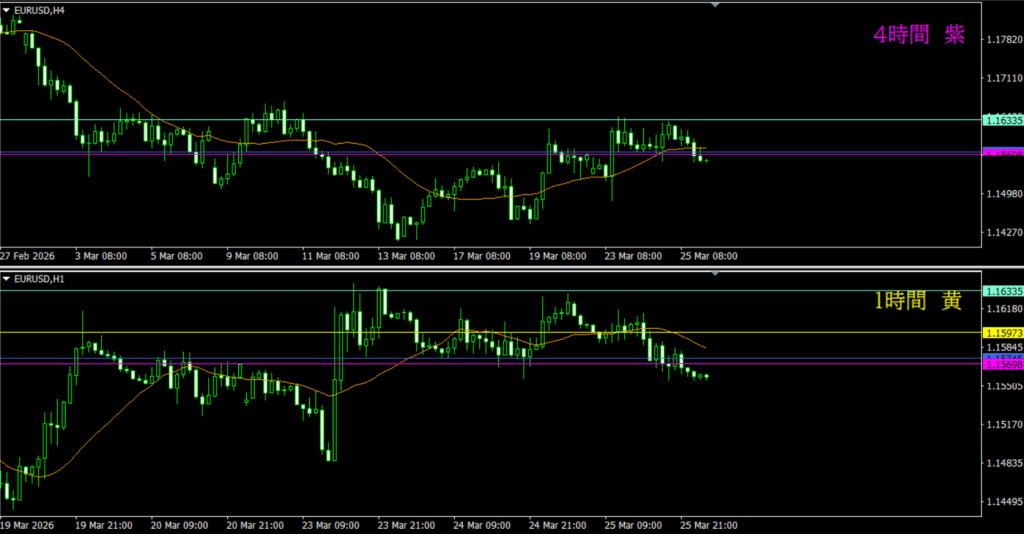
Task: Click the chart shift marker on H4 chart
Action: 714,5
